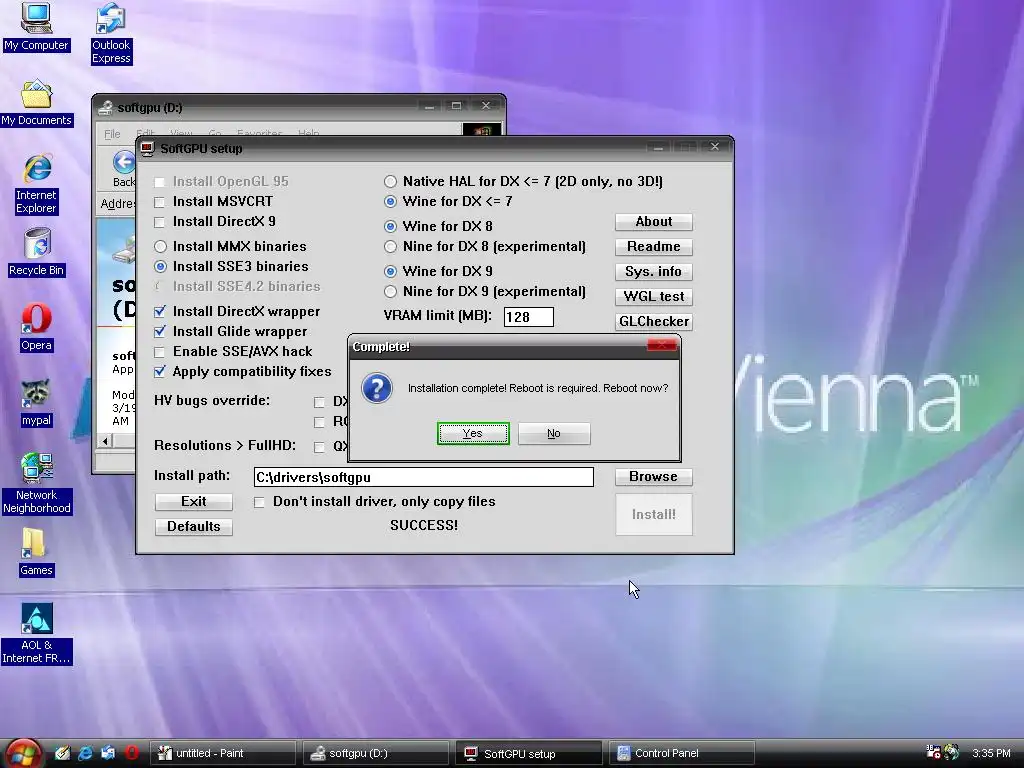Click the system tray scheduler icon
The image size is (1024, 768).
pos(933,752)
